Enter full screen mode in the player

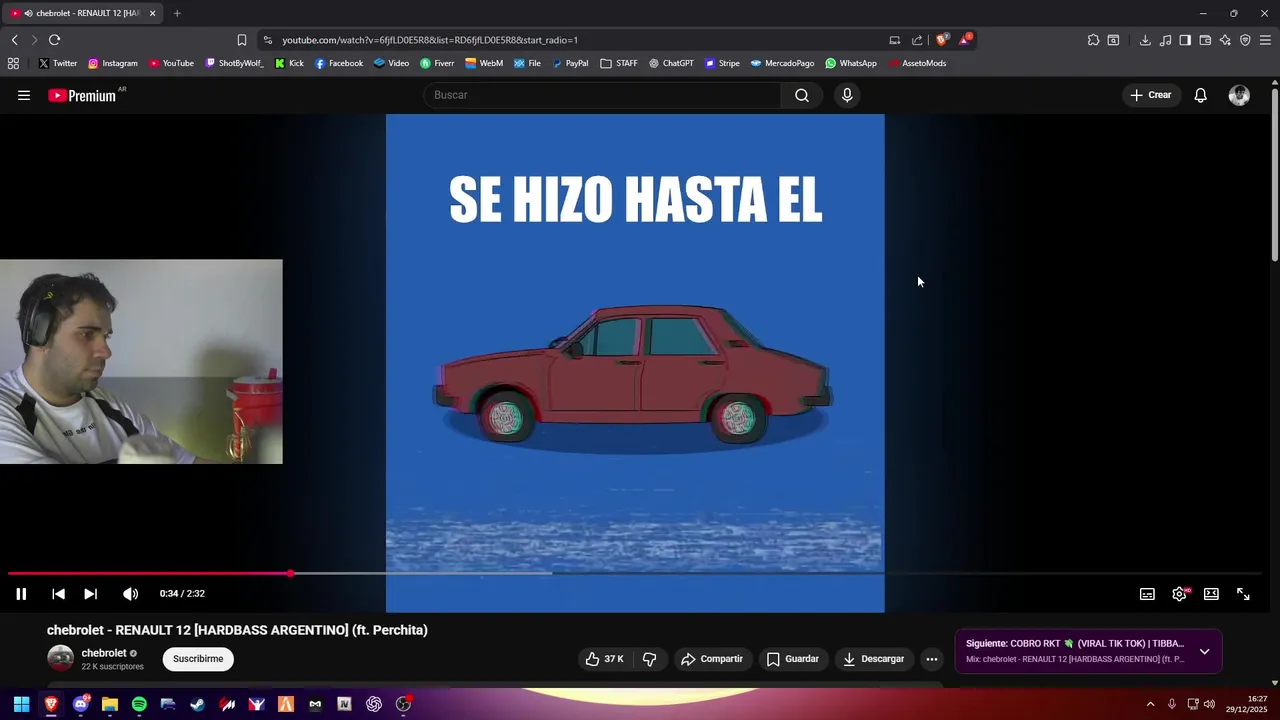coord(1243,594)
